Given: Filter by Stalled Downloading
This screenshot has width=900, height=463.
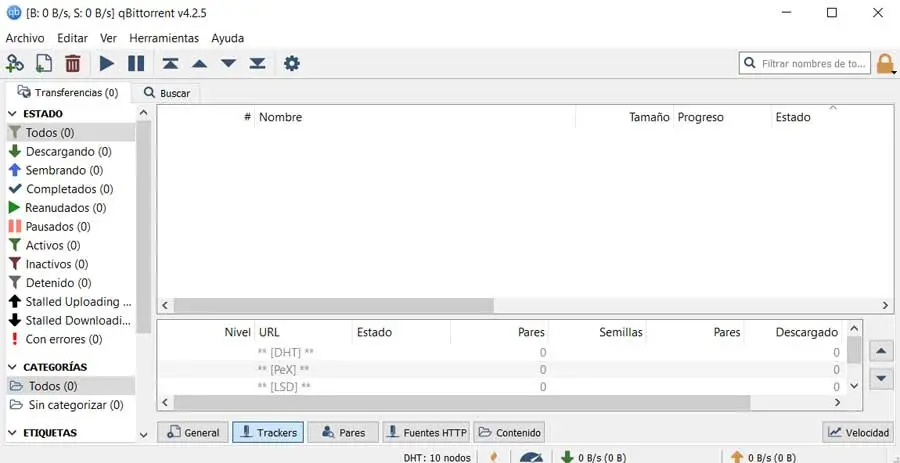Looking at the screenshot, I should tap(71, 320).
